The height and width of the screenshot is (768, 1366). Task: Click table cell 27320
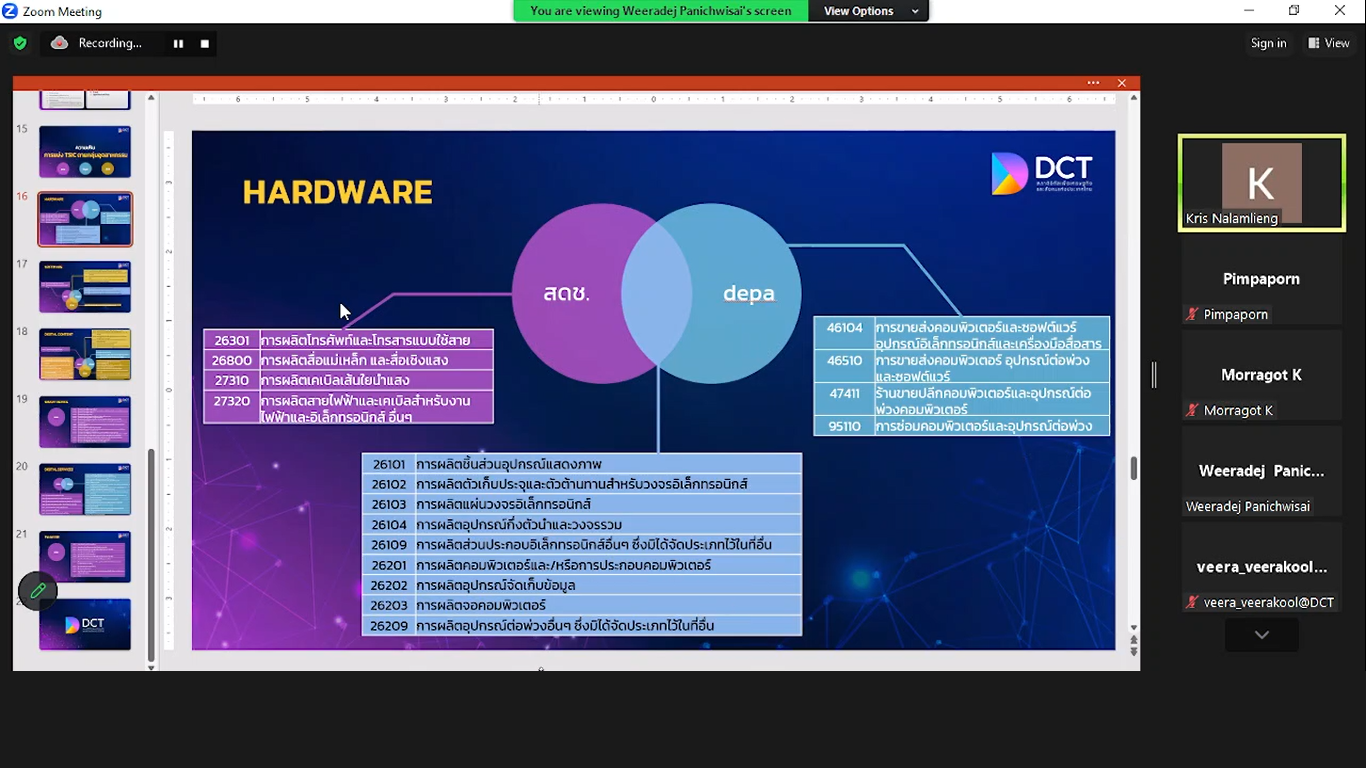pyautogui.click(x=232, y=407)
